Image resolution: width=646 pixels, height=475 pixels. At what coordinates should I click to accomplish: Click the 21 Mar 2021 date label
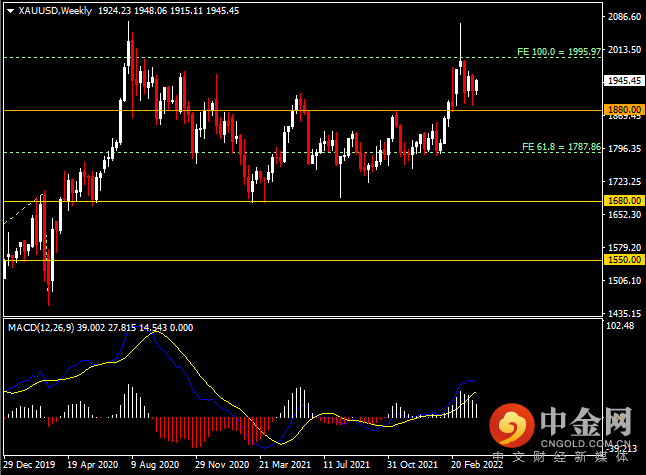[x=285, y=465]
